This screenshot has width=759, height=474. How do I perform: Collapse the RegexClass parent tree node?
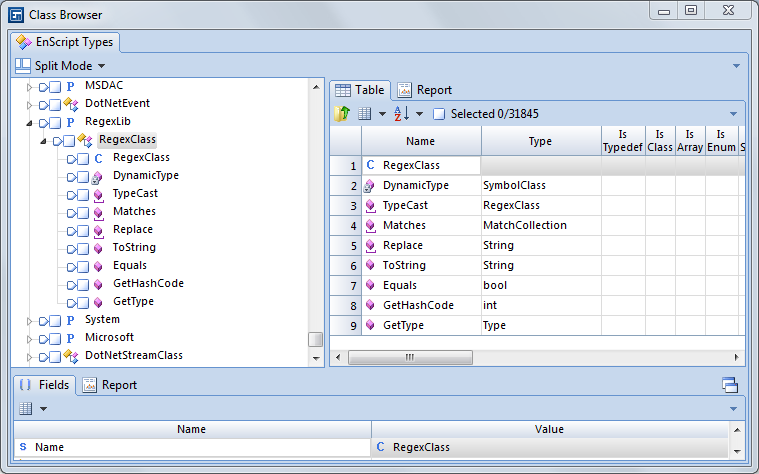pyautogui.click(x=43, y=141)
